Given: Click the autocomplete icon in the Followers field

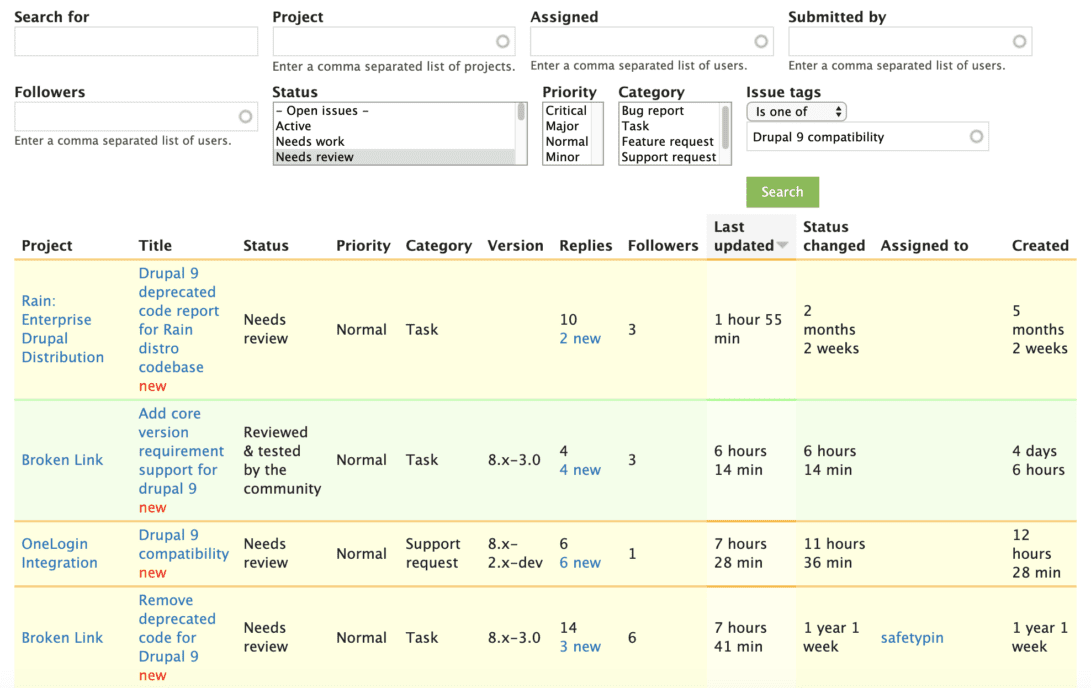Looking at the screenshot, I should tap(245, 116).
